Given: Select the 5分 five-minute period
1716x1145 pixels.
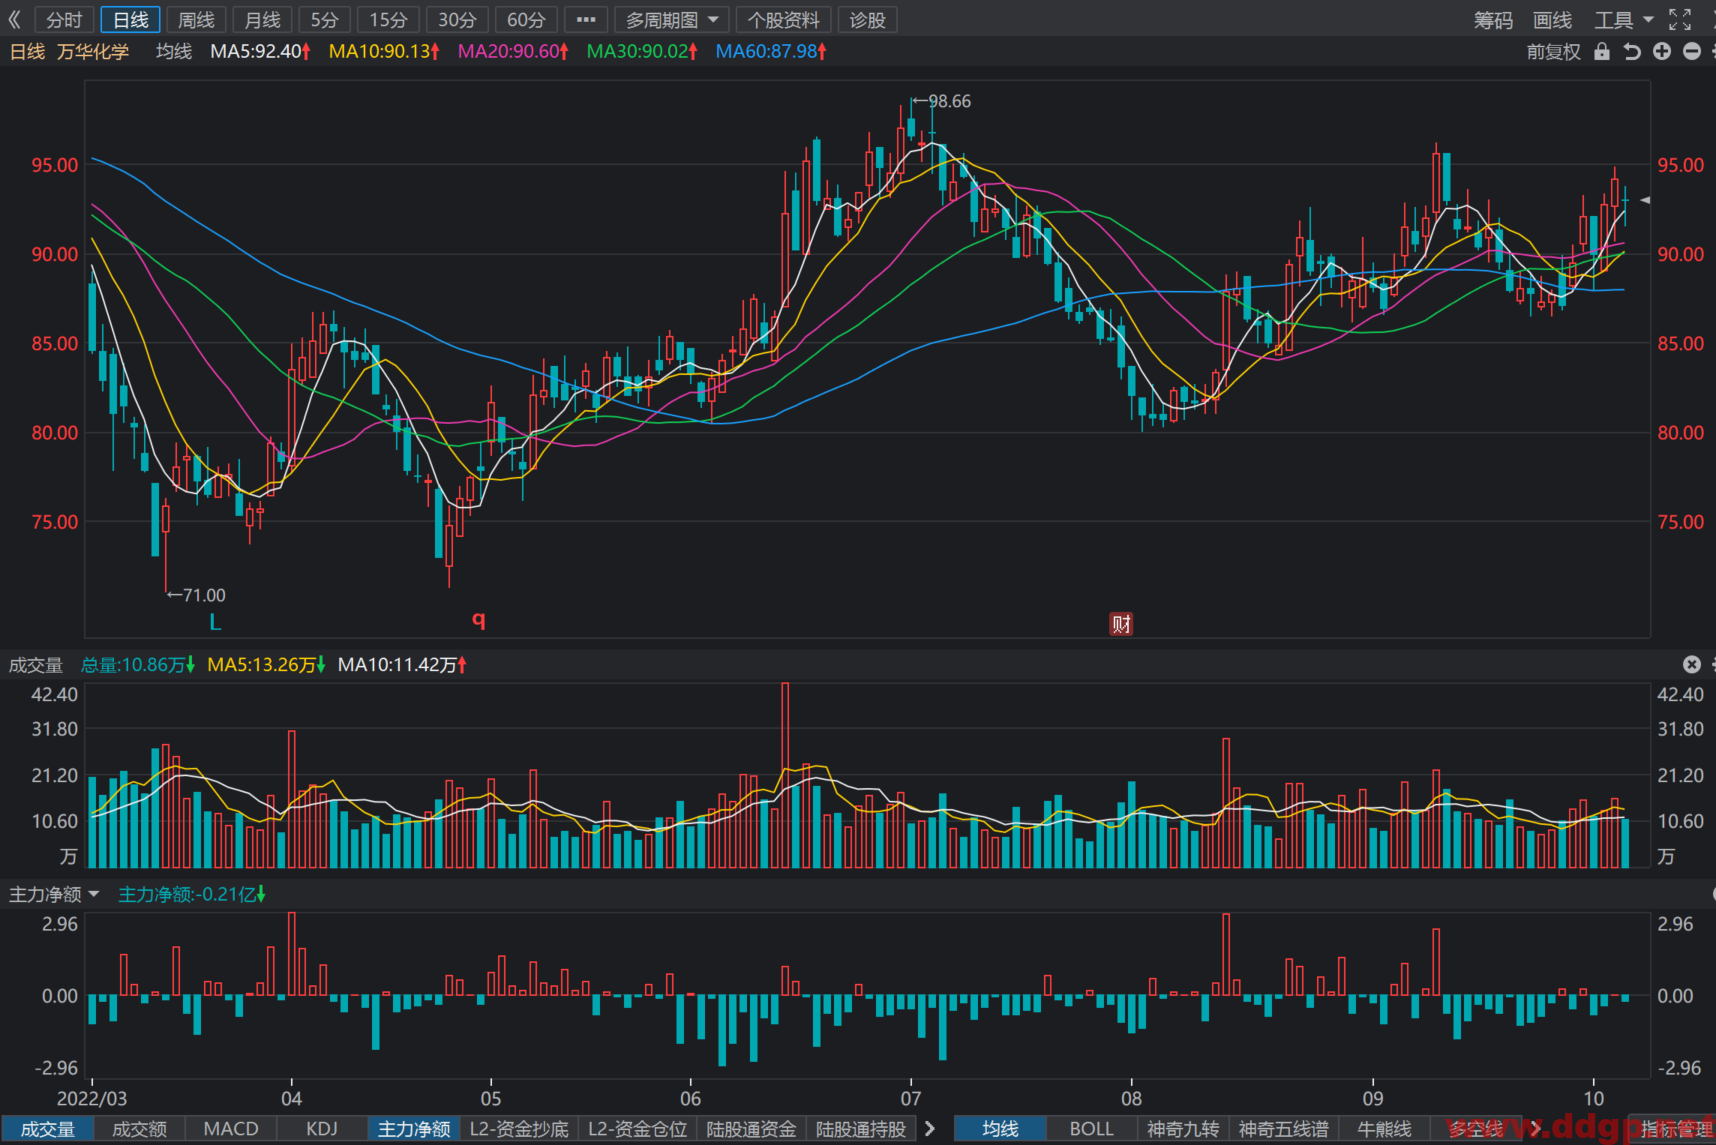Looking at the screenshot, I should [325, 20].
